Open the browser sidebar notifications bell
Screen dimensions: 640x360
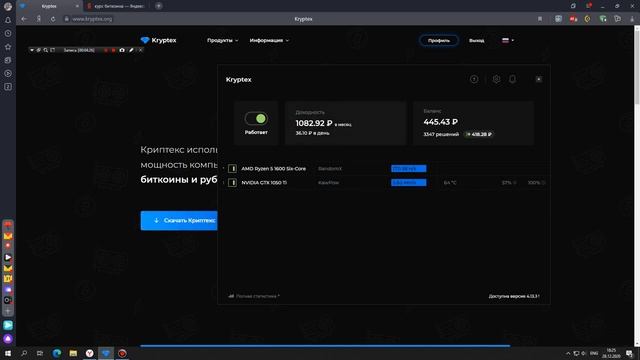8,20
